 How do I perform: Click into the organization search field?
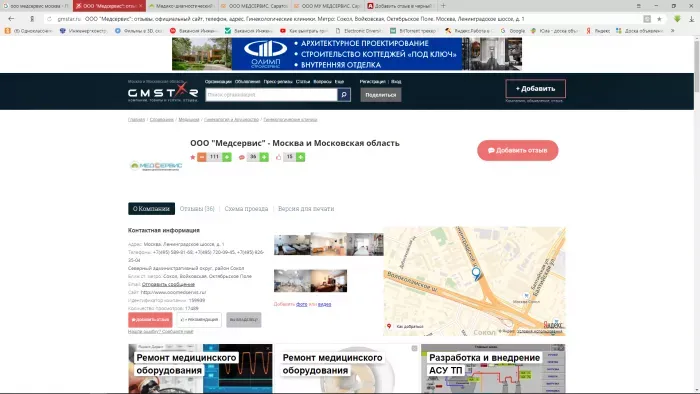[x=271, y=95]
